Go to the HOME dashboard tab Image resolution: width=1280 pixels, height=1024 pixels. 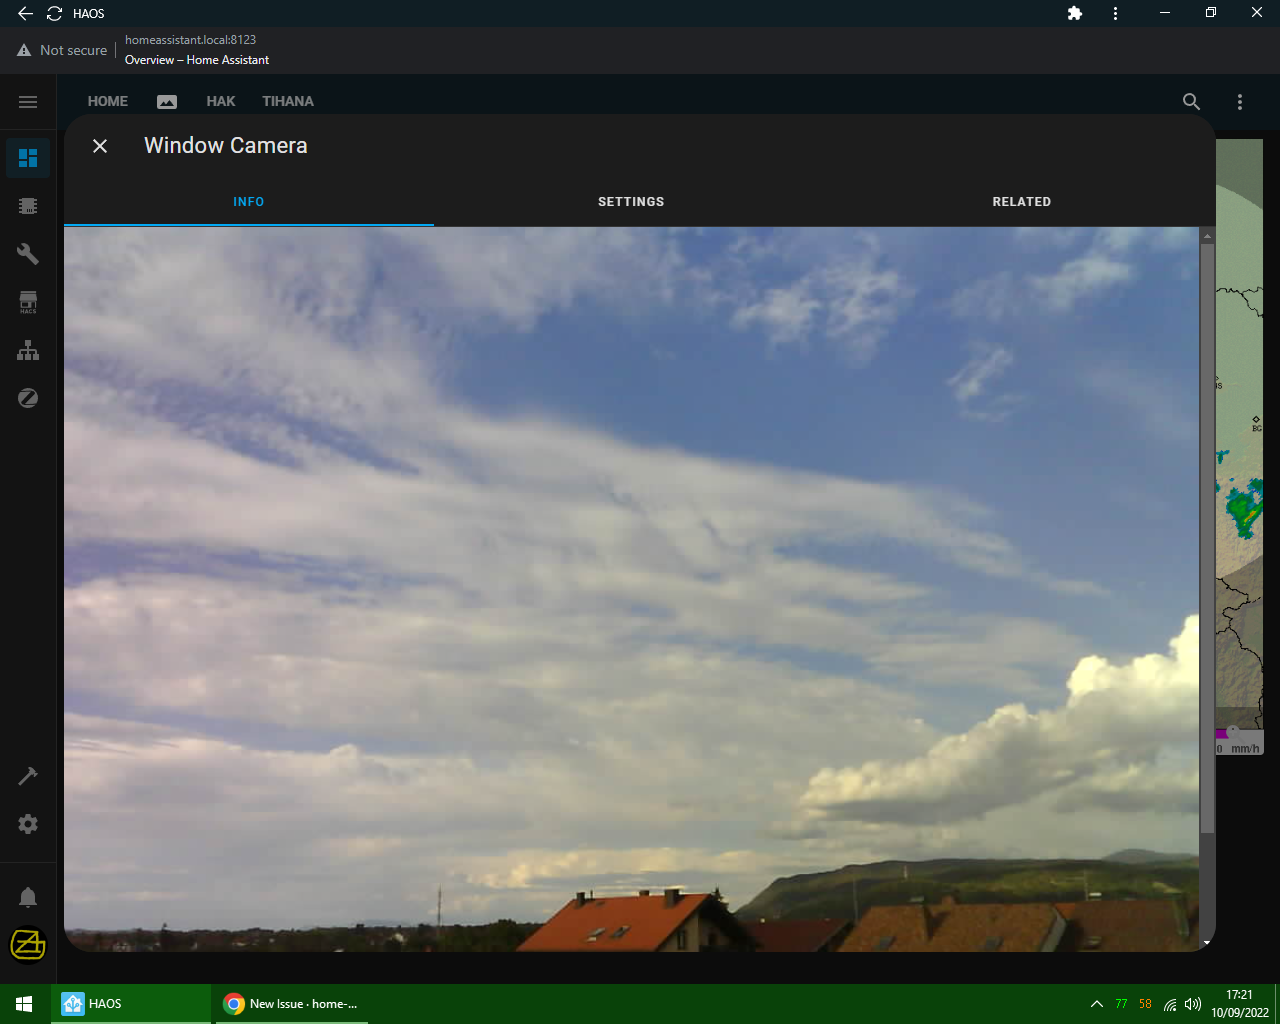pos(108,102)
